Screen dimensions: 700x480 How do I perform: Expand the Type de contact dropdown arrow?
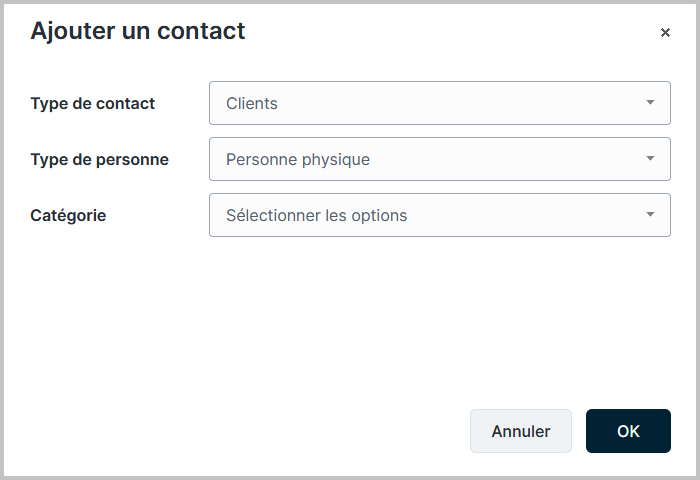coord(650,103)
